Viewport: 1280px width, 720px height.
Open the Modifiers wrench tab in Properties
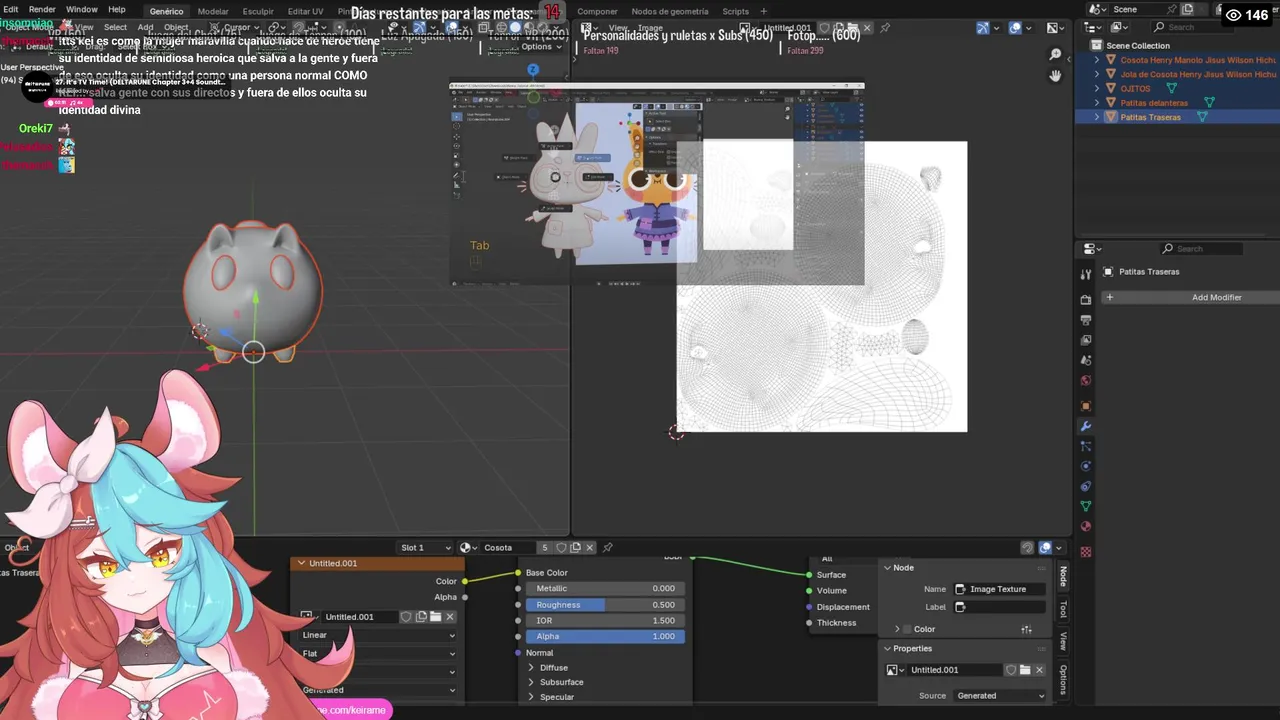(x=1086, y=426)
